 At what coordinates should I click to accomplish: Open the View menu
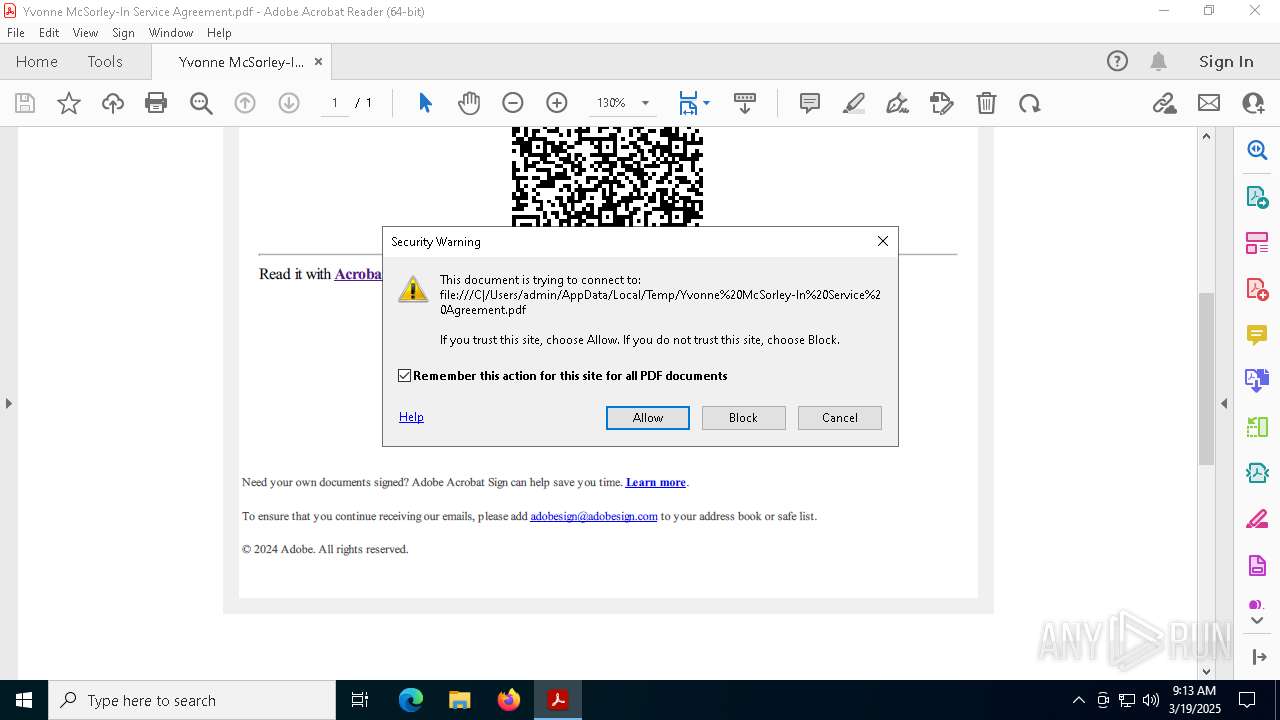pyautogui.click(x=85, y=33)
